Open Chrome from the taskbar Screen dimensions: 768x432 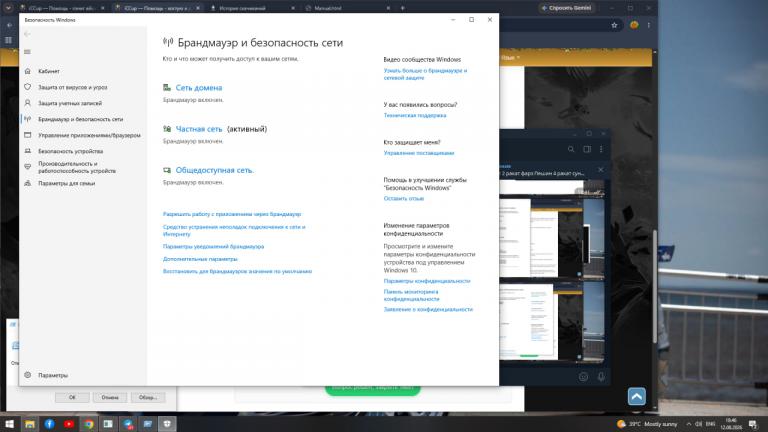pos(89,424)
